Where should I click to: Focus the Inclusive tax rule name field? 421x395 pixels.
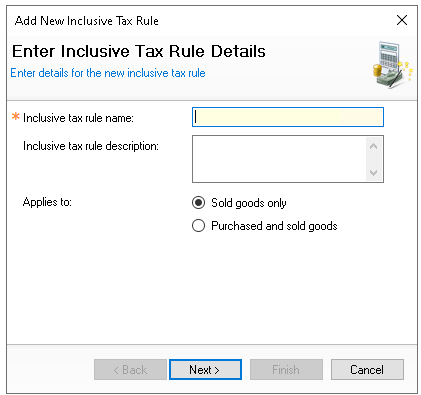[288, 117]
